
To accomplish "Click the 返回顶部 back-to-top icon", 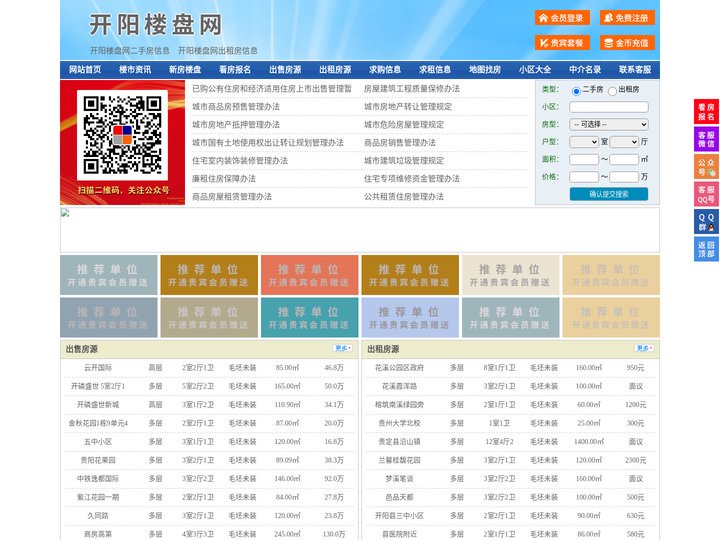I will point(706,249).
